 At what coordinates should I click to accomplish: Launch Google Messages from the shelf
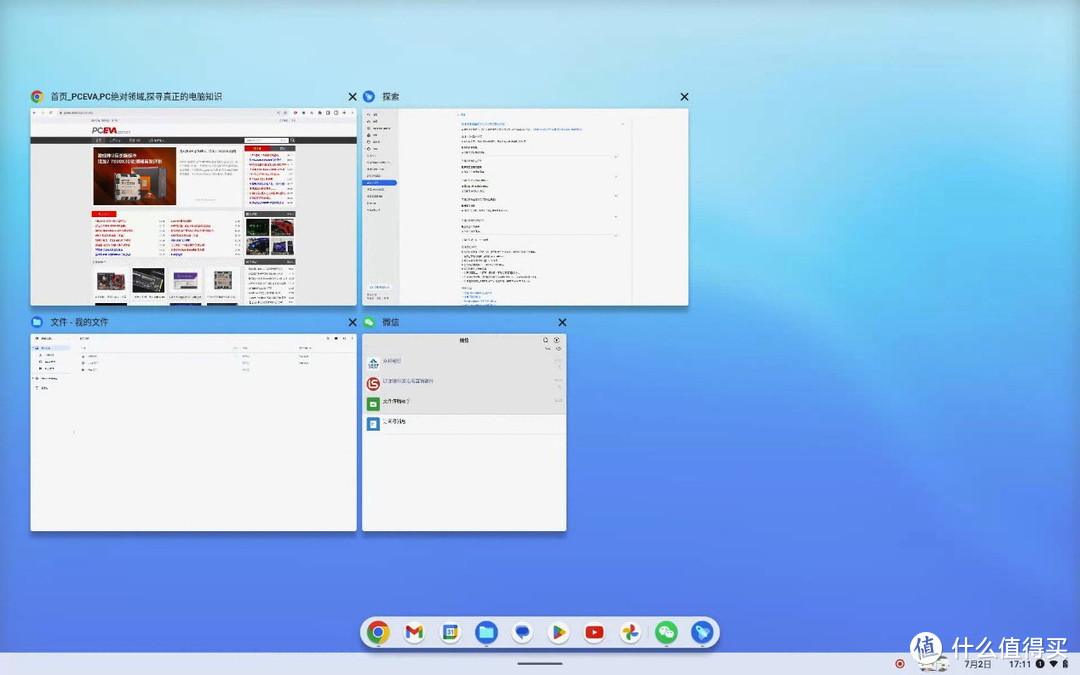[x=522, y=632]
